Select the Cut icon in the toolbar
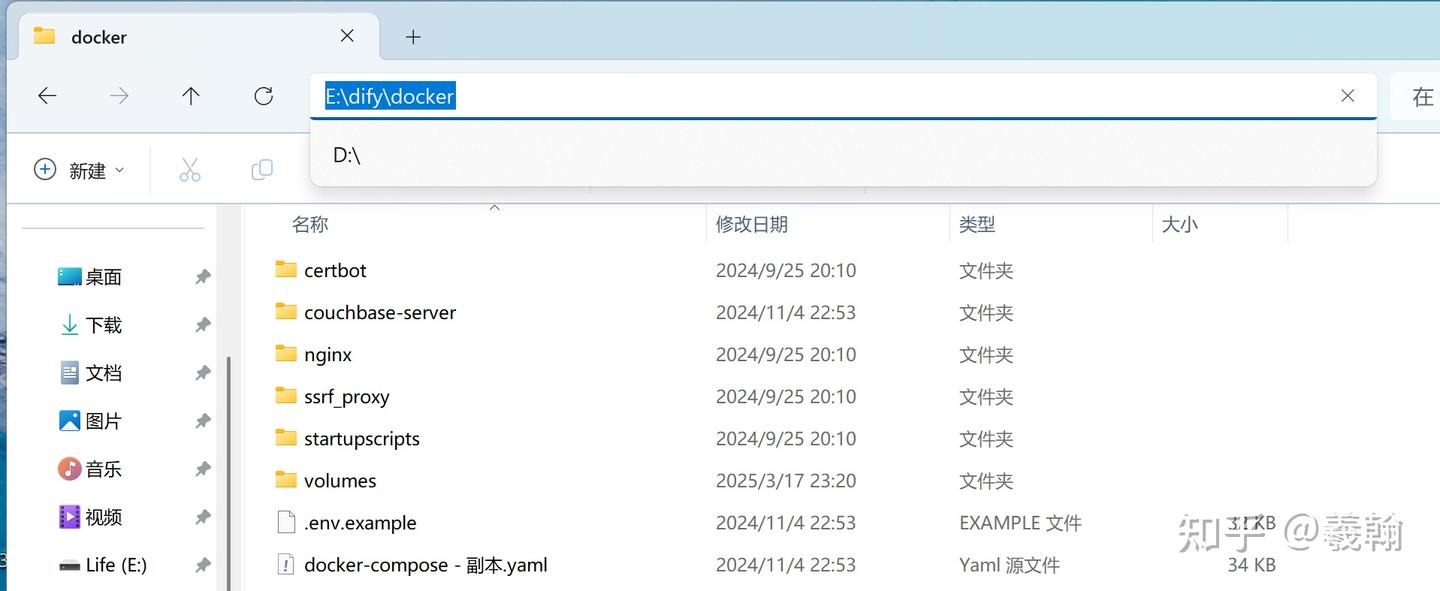 point(189,169)
